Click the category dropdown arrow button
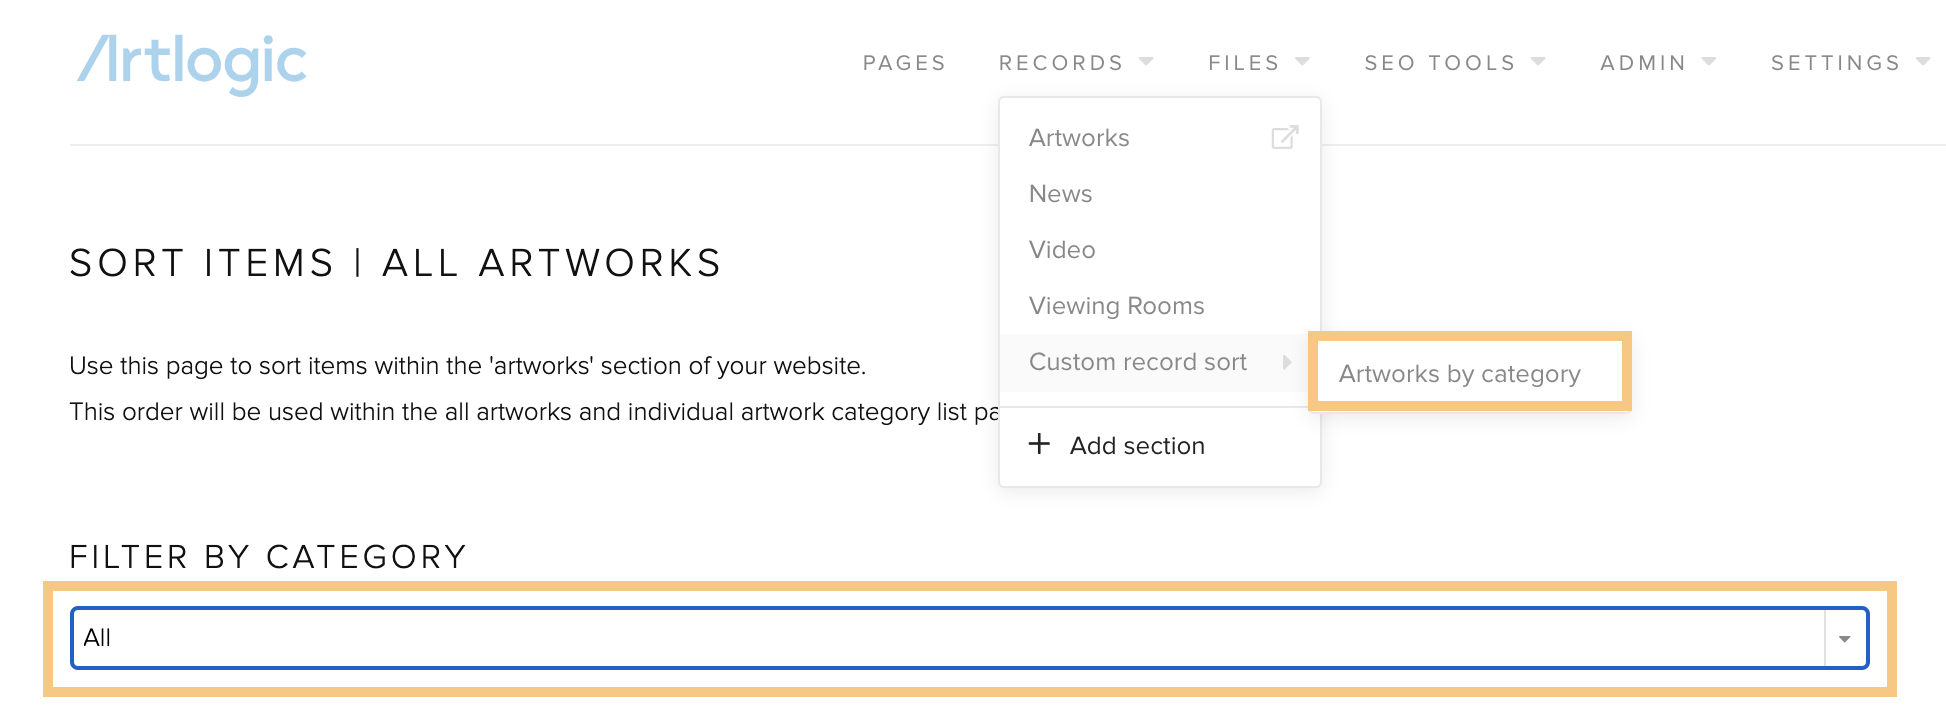1946x714 pixels. click(1846, 638)
